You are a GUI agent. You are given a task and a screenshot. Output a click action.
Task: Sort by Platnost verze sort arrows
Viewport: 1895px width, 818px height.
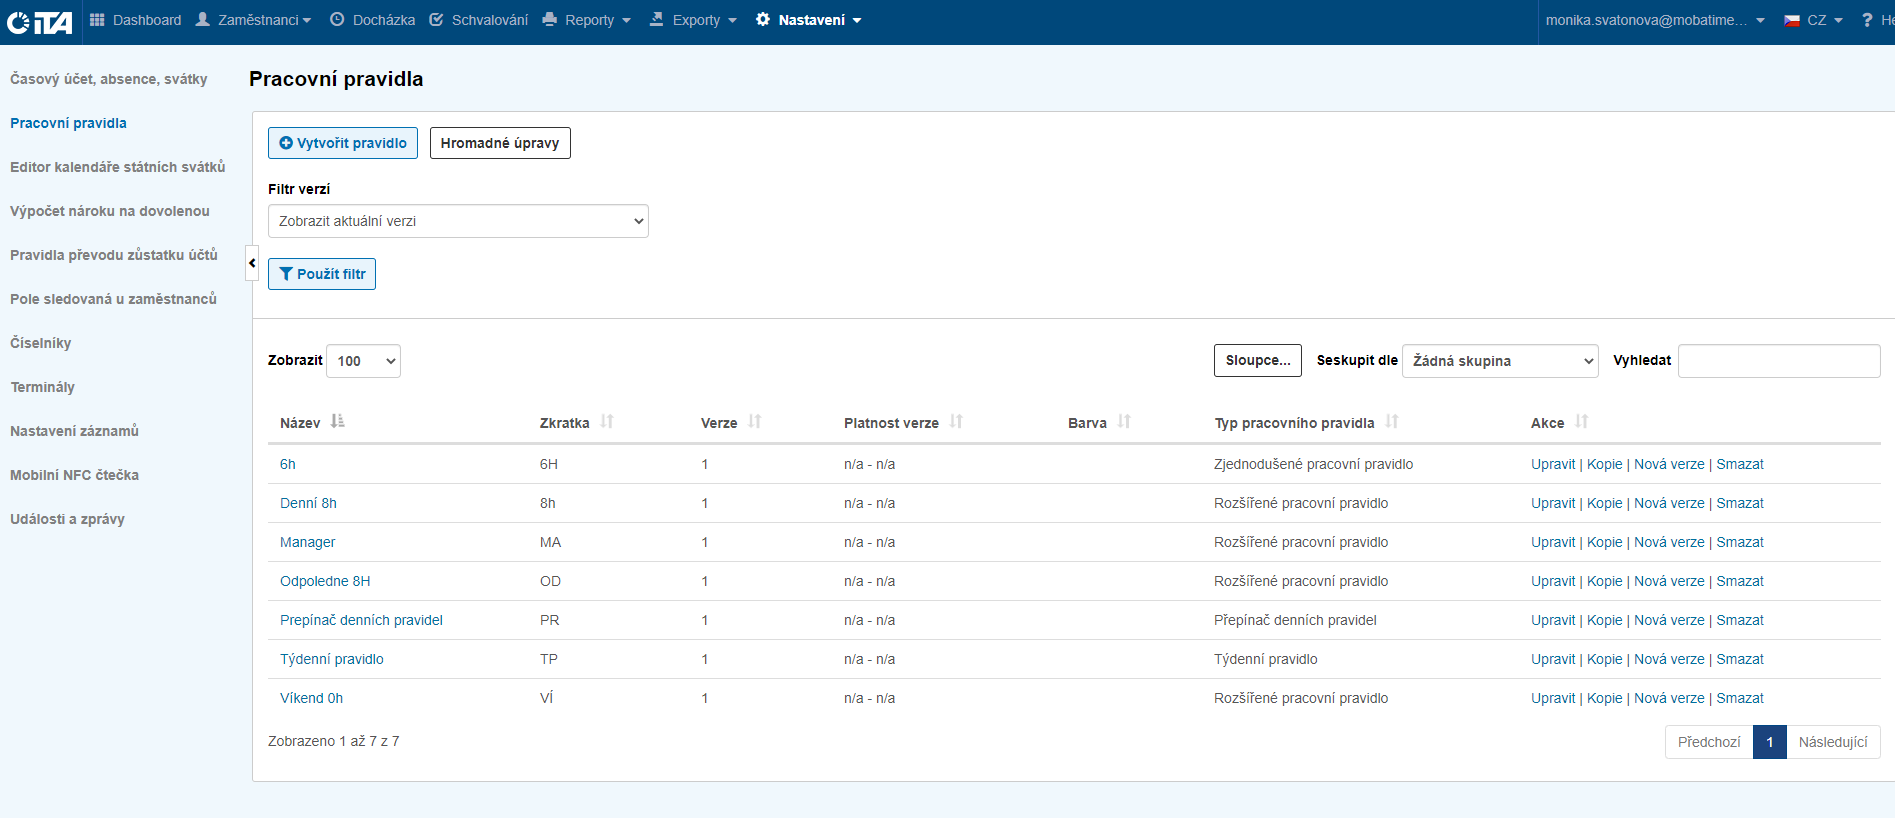956,422
